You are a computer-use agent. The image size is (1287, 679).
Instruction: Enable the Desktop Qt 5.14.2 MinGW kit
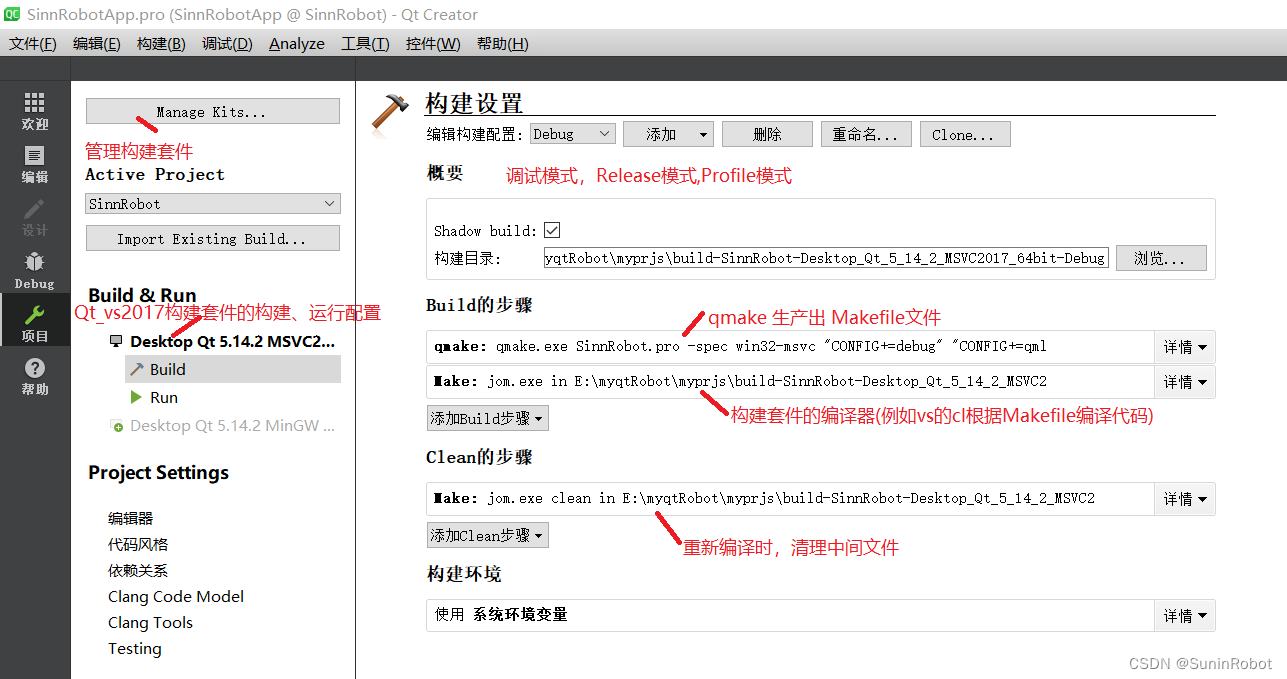coord(224,425)
